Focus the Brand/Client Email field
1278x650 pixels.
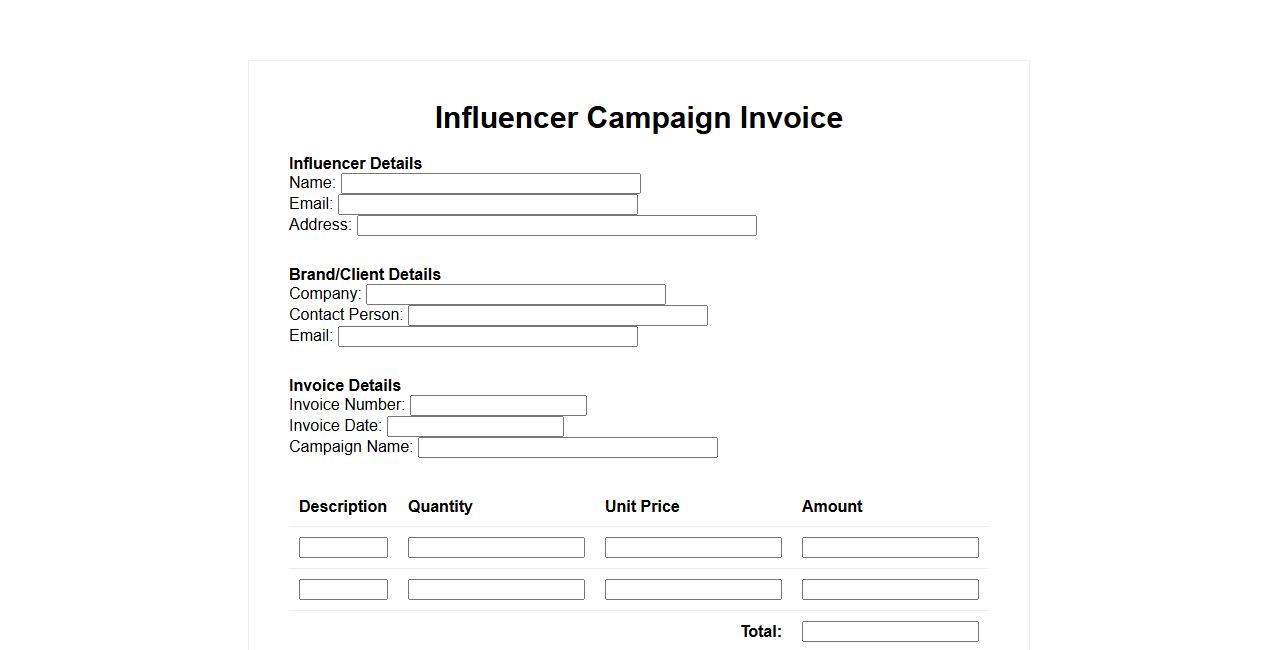pos(487,337)
